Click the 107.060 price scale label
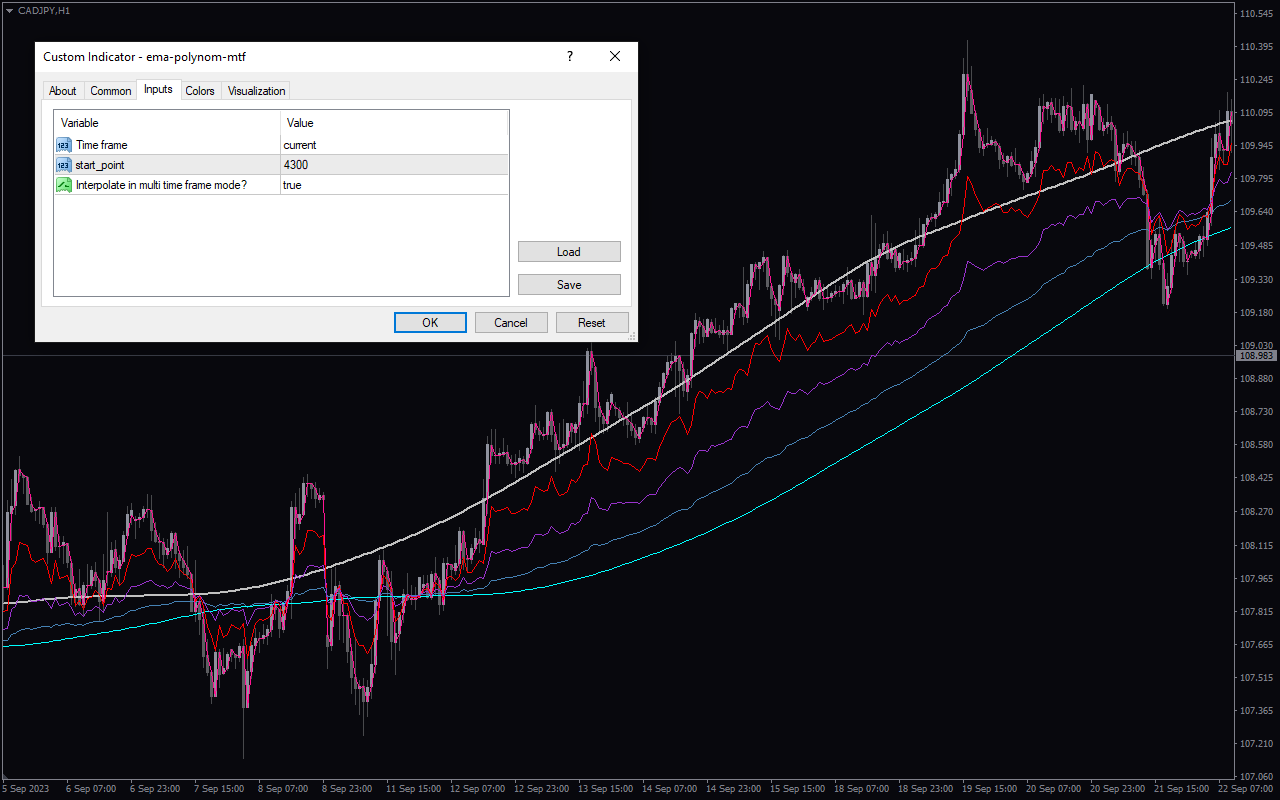 1257,776
